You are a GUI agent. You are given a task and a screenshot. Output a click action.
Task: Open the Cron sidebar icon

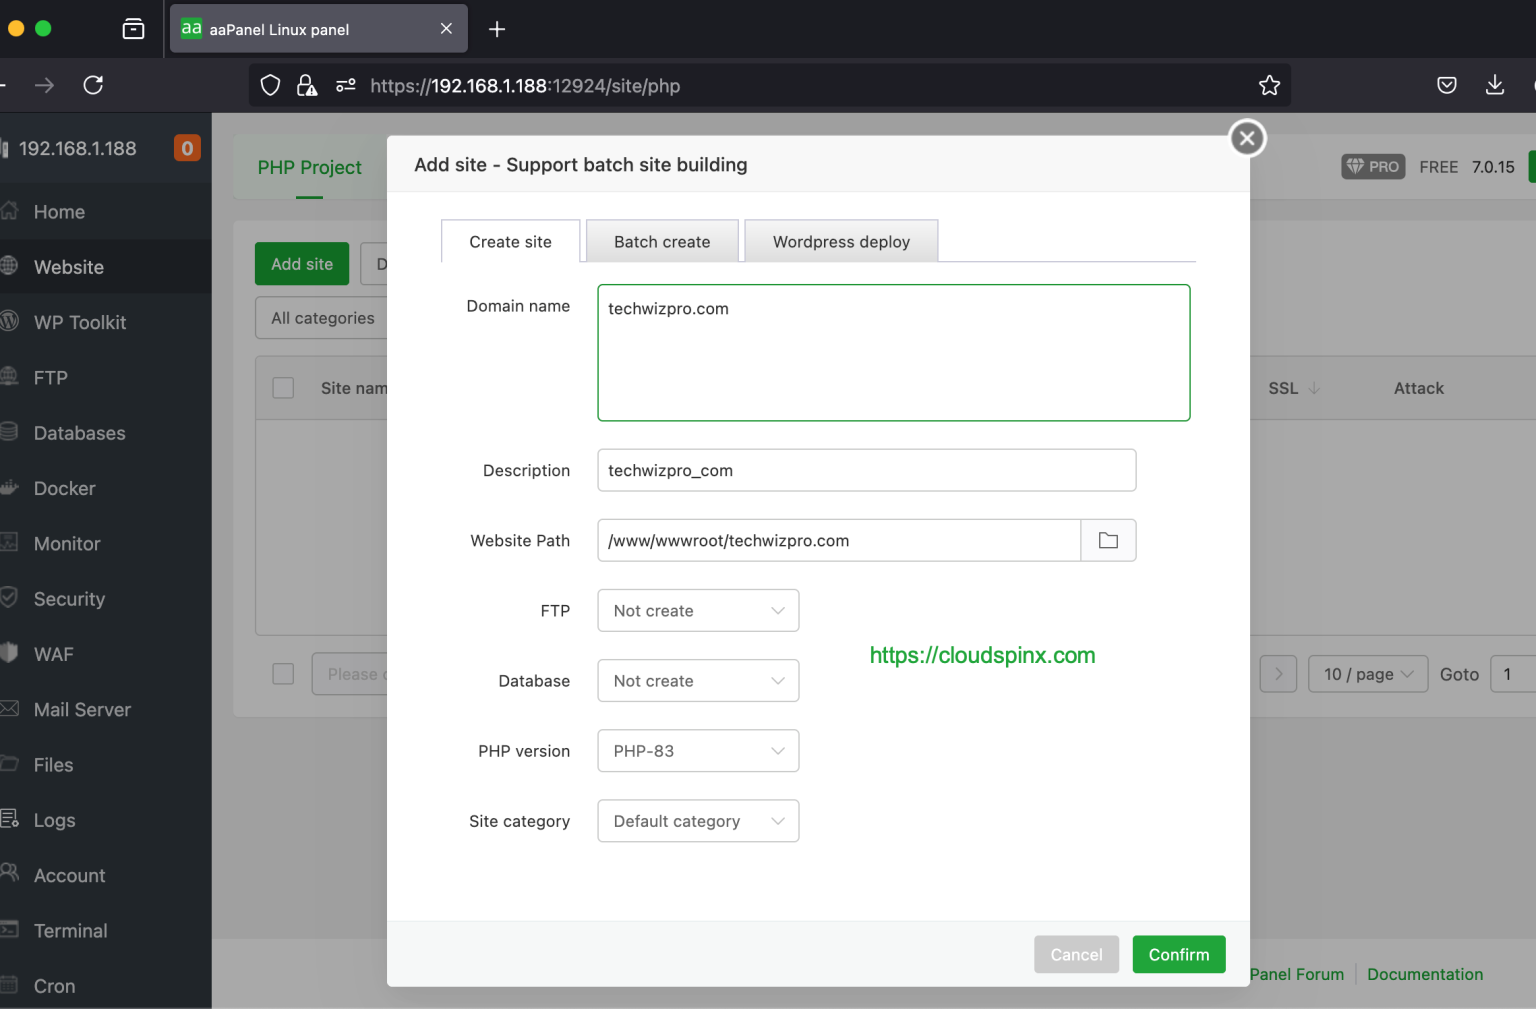pos(11,985)
